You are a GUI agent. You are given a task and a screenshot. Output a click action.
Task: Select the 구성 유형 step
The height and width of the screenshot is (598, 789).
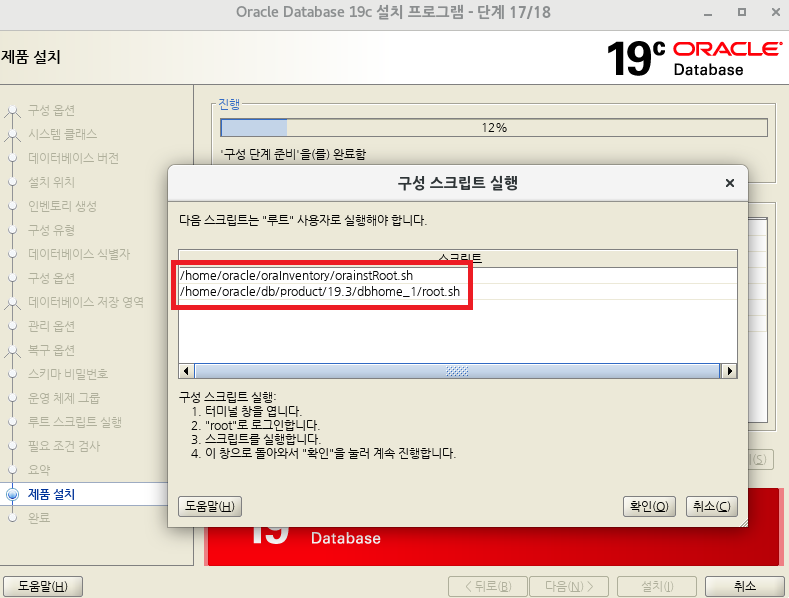(x=51, y=230)
